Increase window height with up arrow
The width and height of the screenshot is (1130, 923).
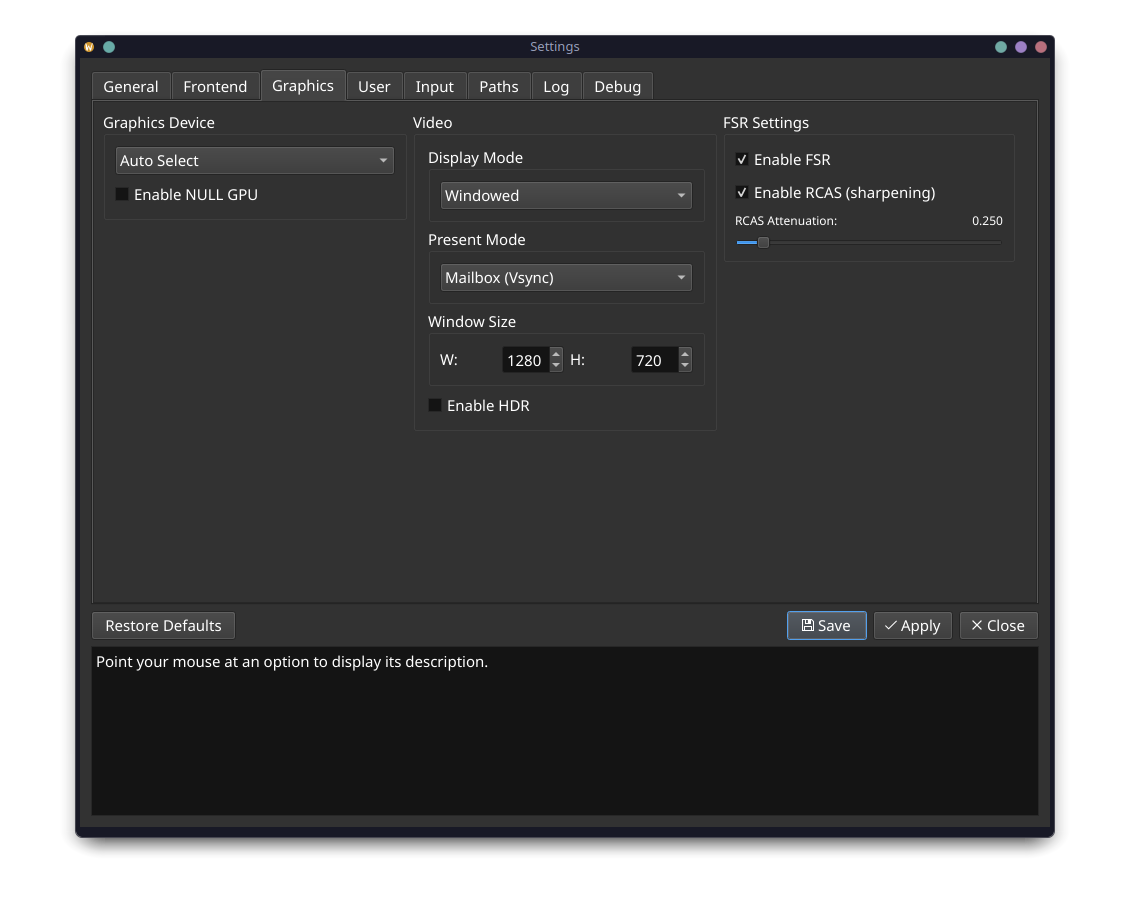point(685,354)
